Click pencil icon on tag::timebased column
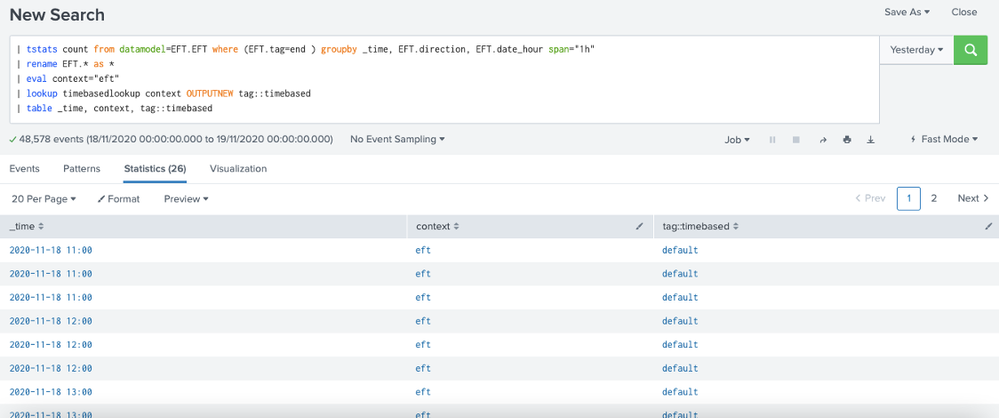999x418 pixels. point(987,227)
